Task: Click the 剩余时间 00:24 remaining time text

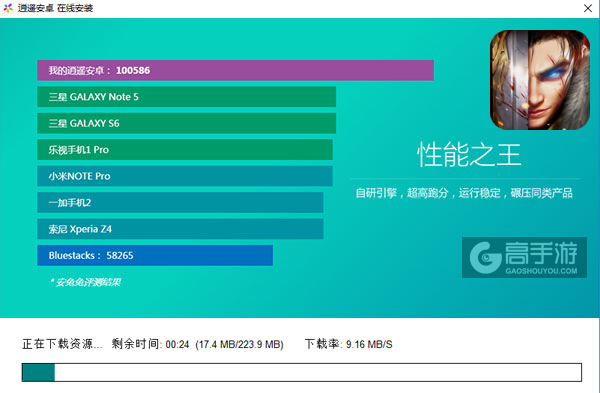Action: coord(150,344)
